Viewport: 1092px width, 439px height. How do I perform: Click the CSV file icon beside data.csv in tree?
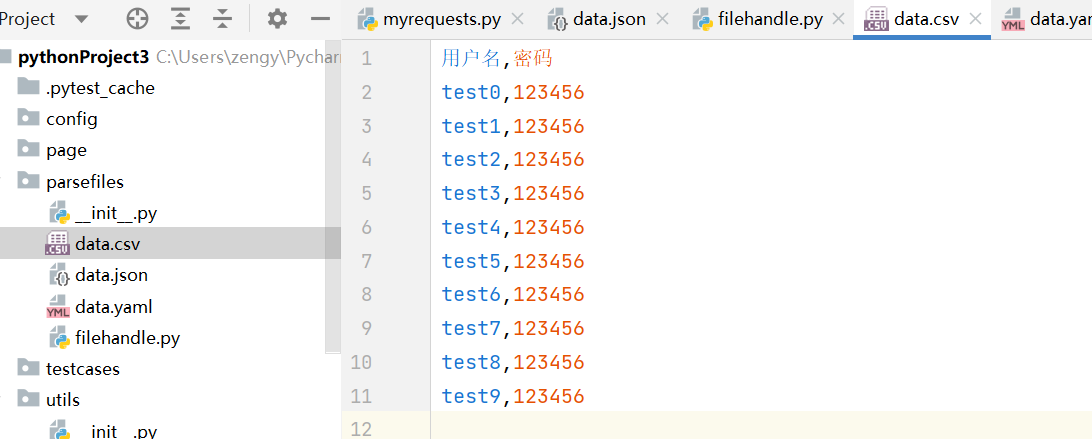tap(58, 244)
